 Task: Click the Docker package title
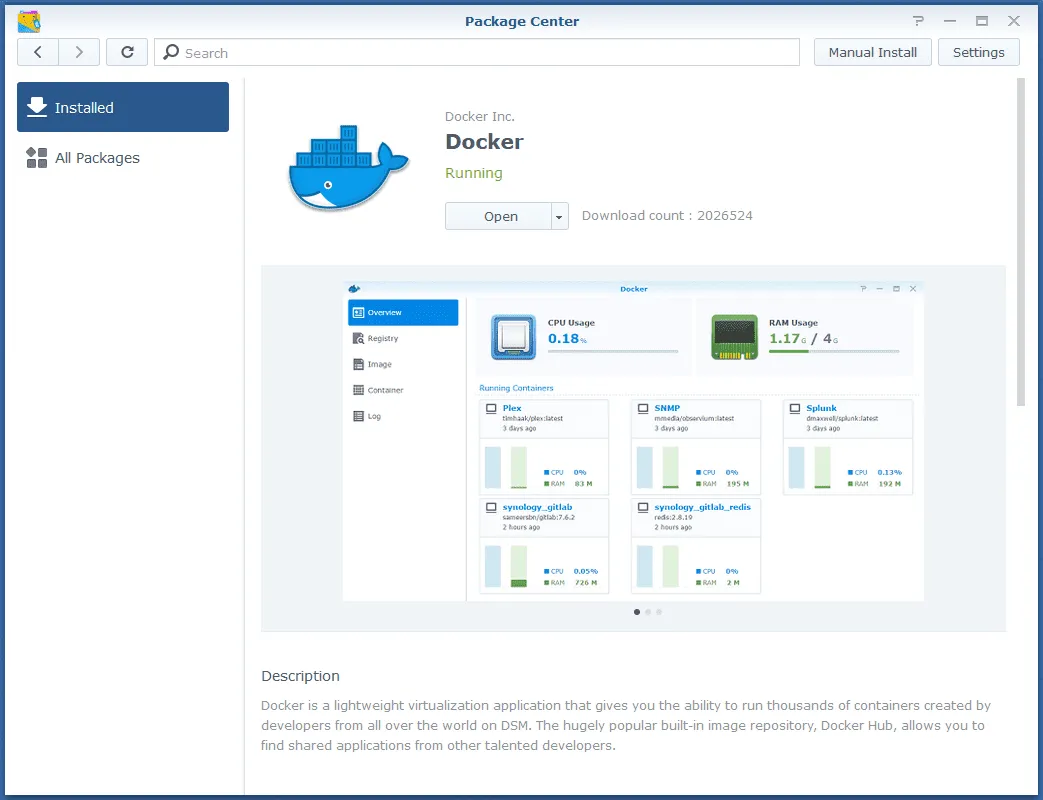484,142
